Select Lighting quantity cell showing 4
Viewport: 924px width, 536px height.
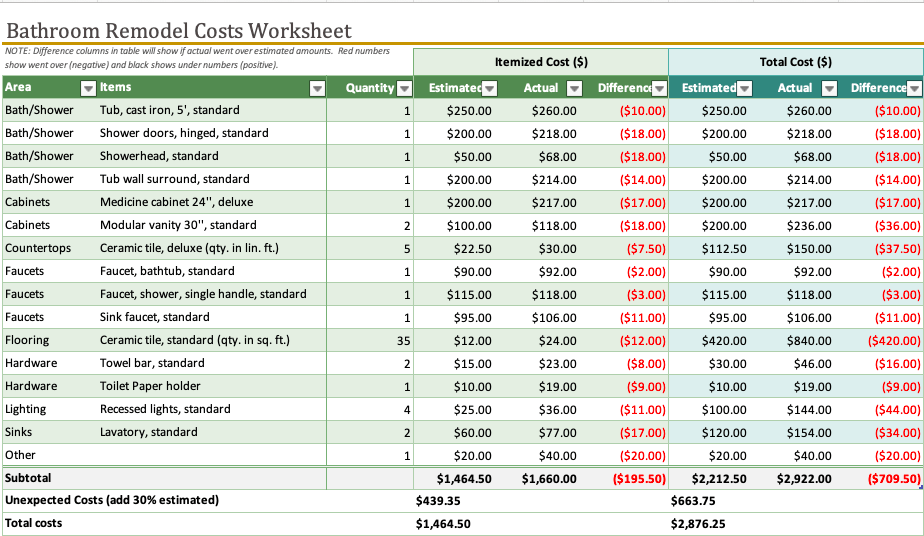[x=370, y=409]
